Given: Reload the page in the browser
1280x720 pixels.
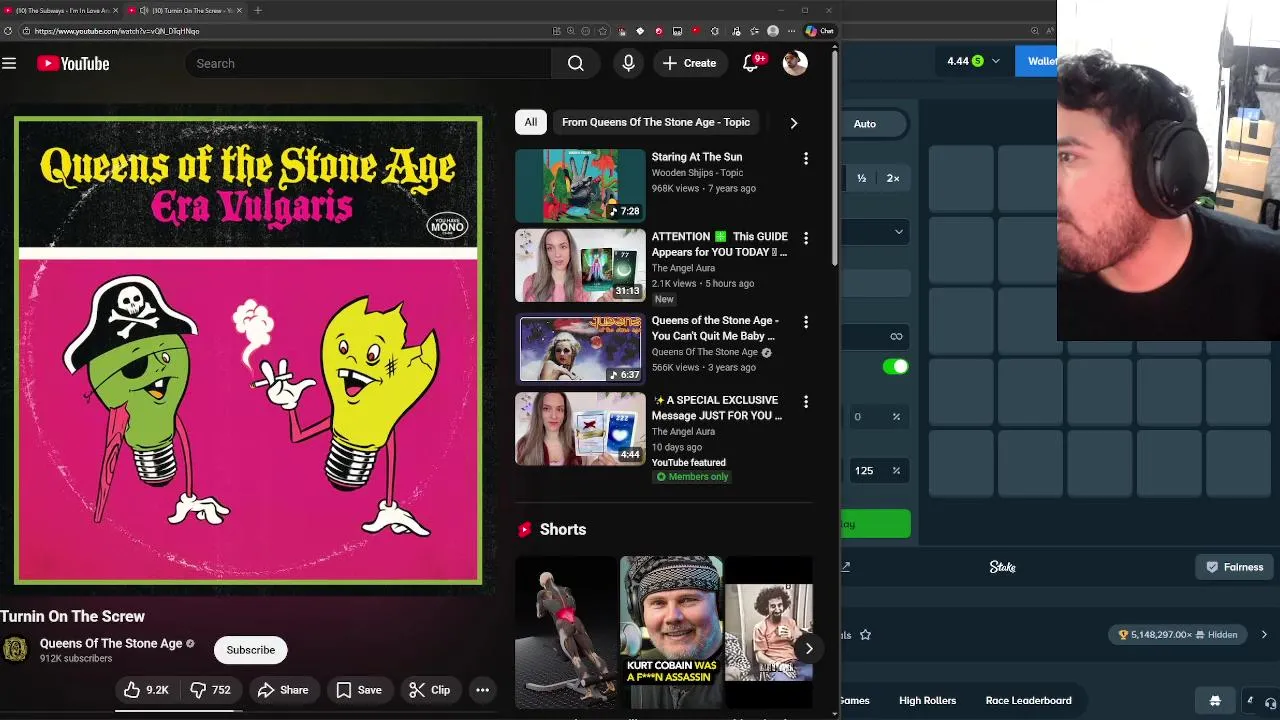Looking at the screenshot, I should click(x=8, y=31).
